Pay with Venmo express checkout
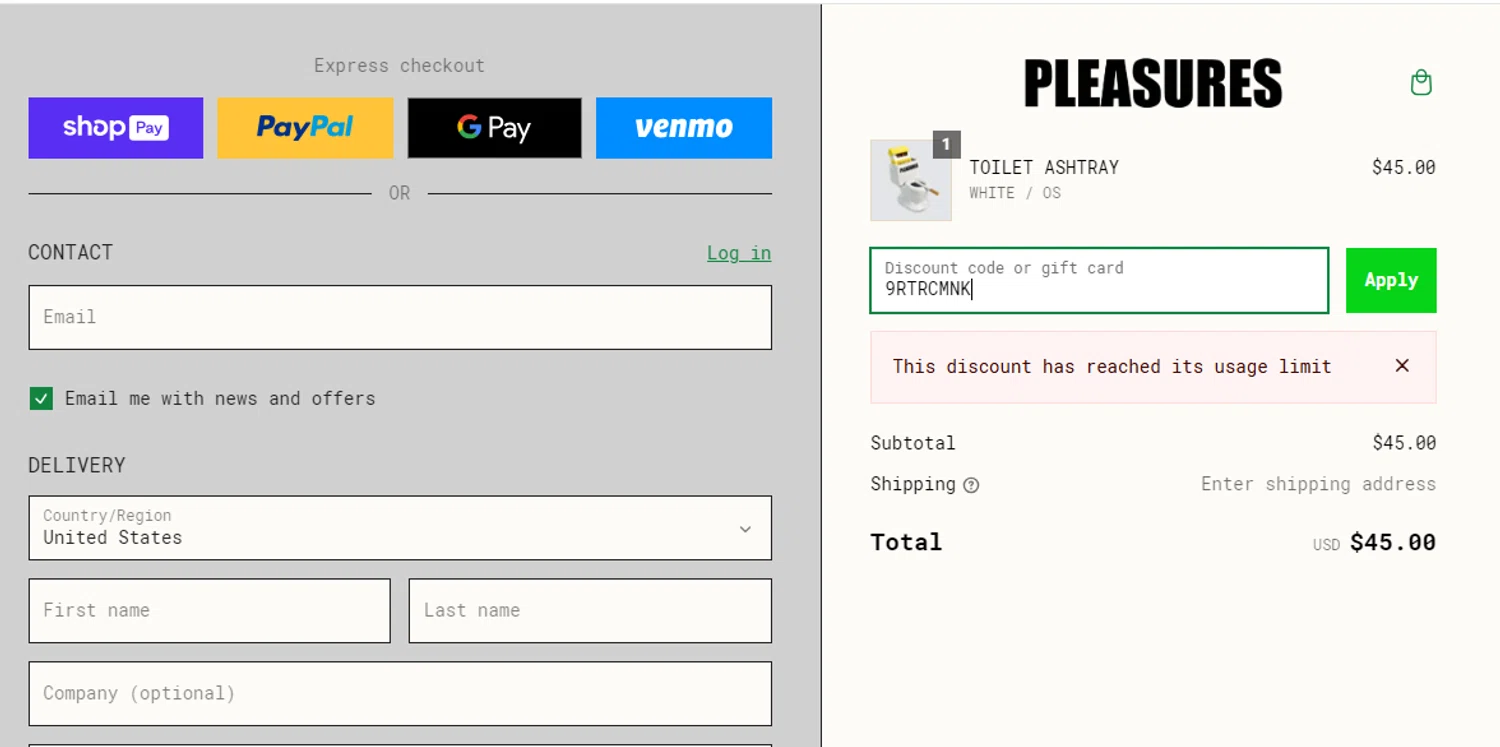This screenshot has width=1500, height=747. point(684,127)
